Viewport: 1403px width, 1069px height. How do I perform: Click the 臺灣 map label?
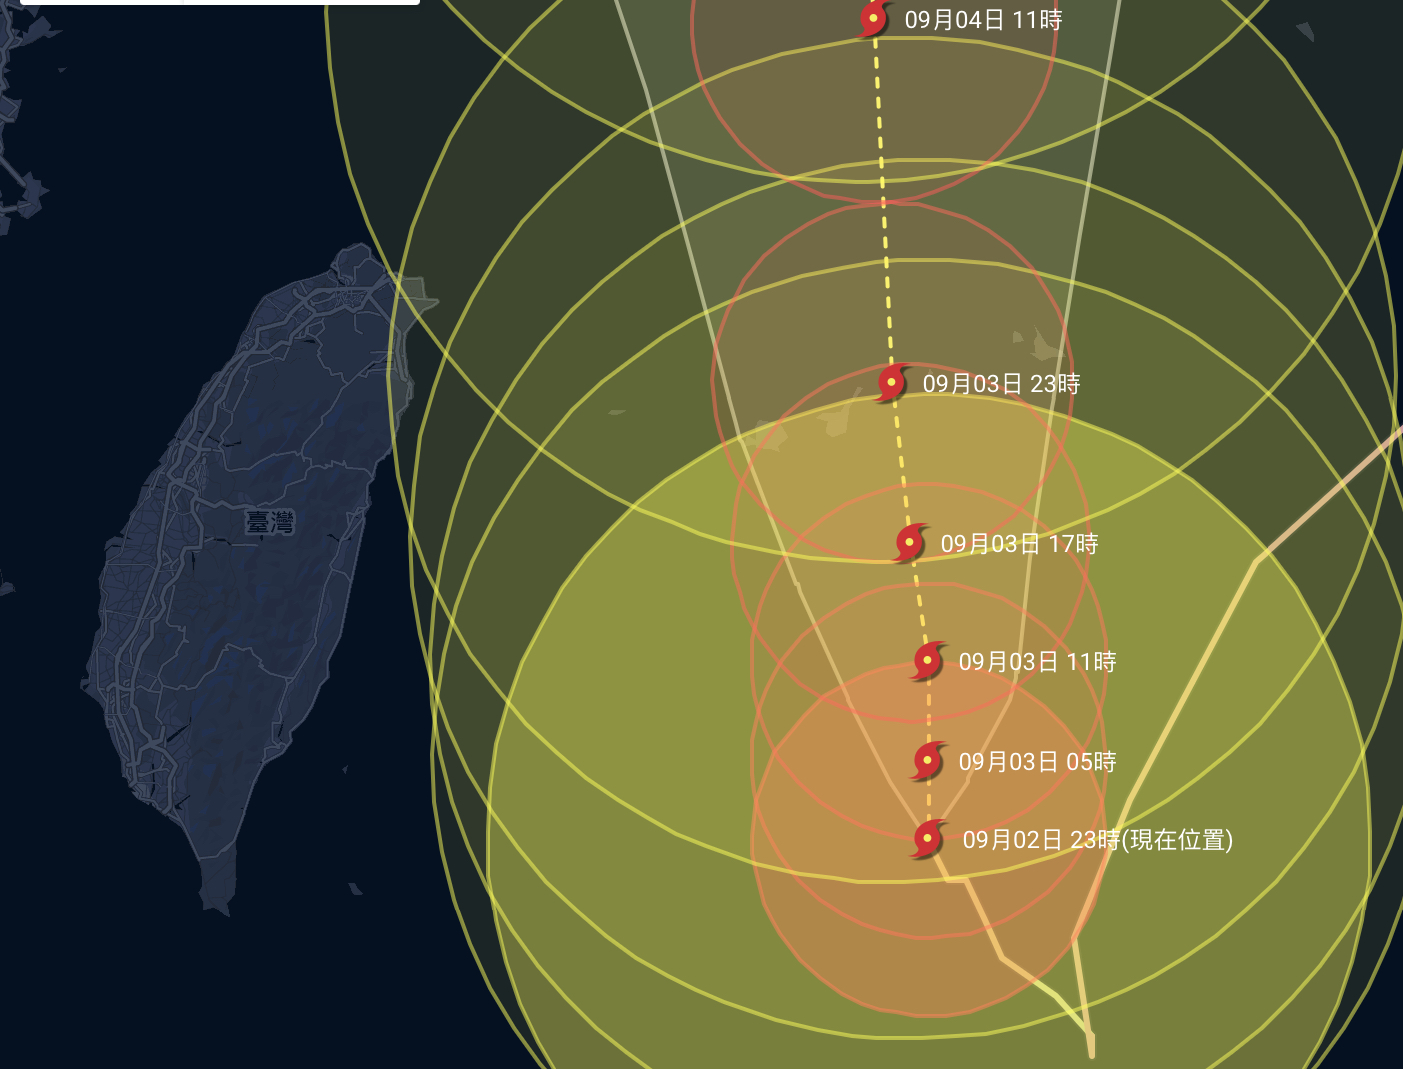270,522
